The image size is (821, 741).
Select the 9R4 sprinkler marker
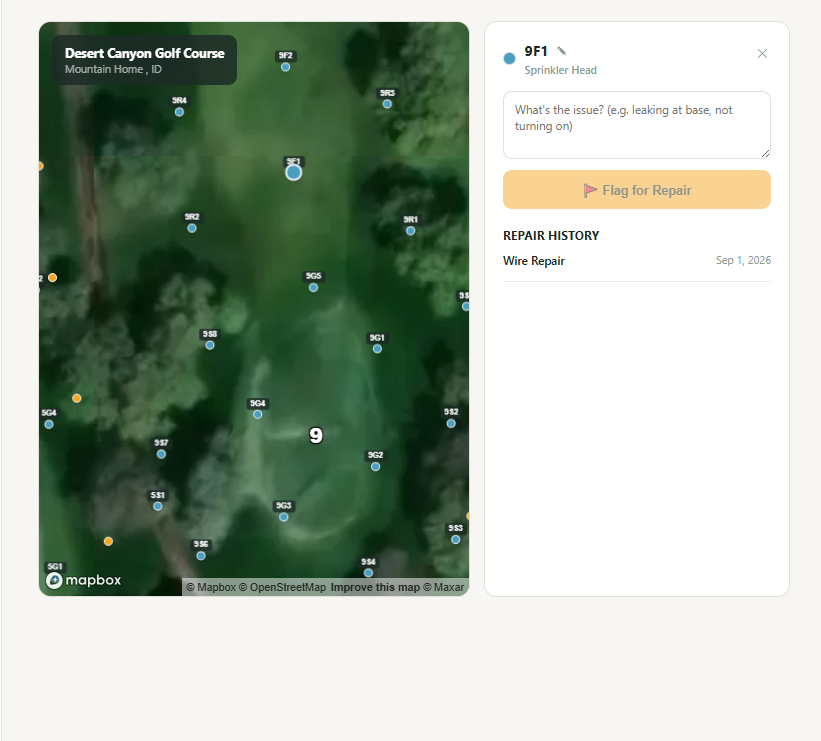pyautogui.click(x=179, y=112)
